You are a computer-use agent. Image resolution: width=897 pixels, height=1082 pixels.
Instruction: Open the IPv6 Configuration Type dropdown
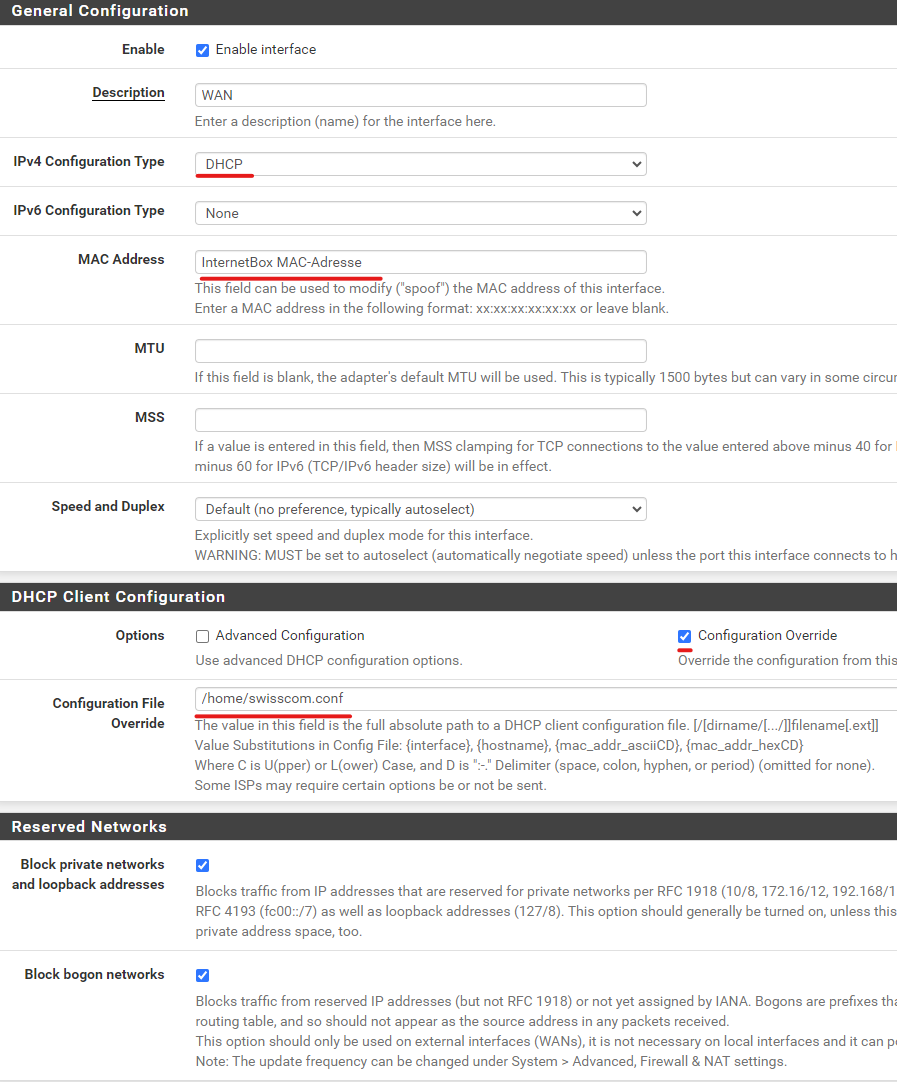420,213
